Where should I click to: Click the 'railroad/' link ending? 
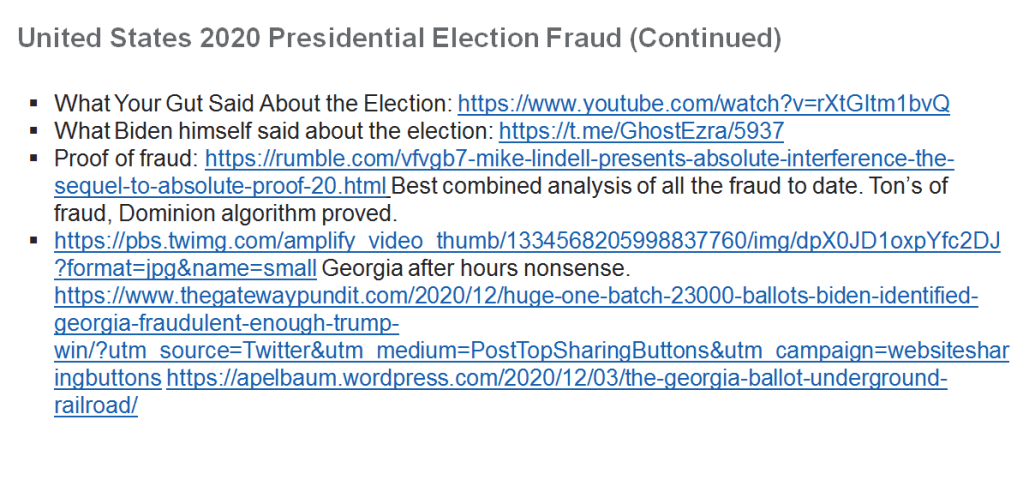(x=95, y=407)
